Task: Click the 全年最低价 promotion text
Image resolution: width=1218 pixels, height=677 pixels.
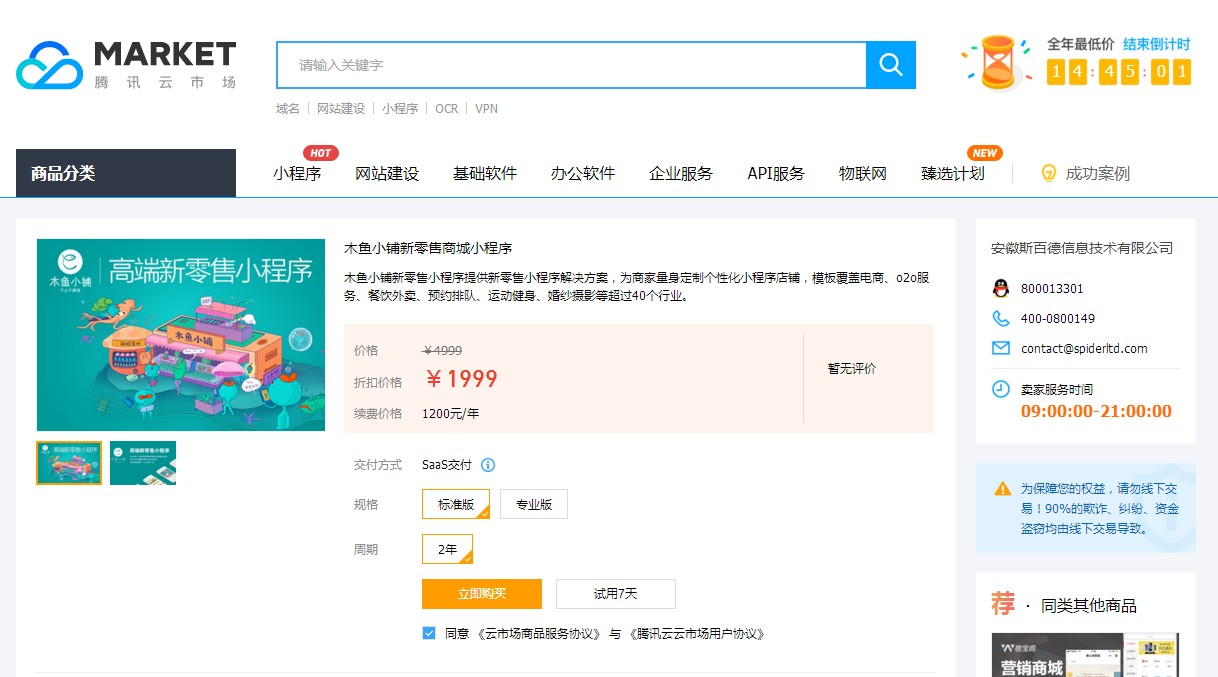Action: 1081,44
